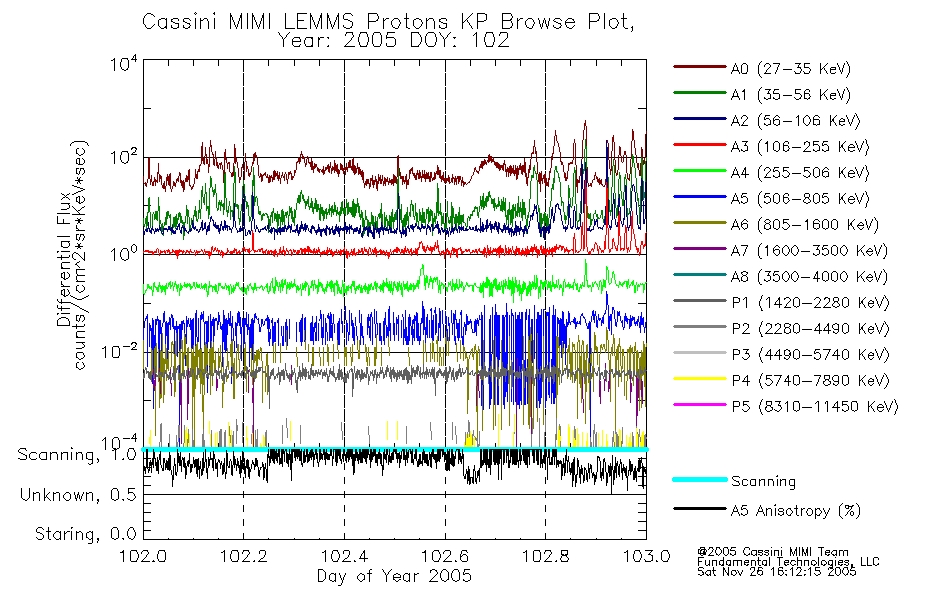Click the Day of Year 2005 x-axis label
This screenshot has height=600, width=950.
click(x=394, y=576)
